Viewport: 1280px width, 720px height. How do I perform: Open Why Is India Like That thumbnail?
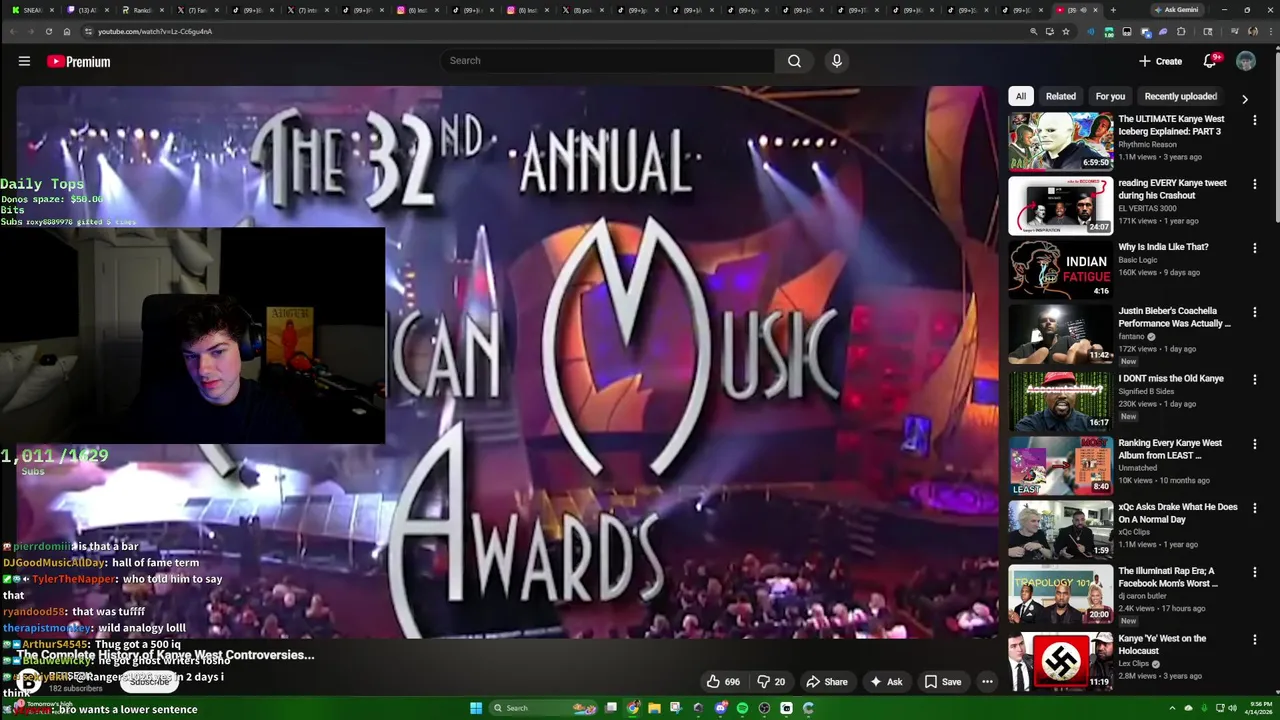coord(1060,269)
